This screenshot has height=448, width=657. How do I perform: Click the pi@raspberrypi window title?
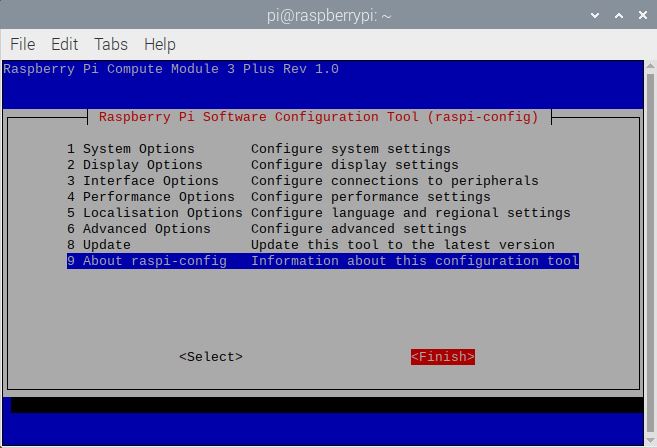click(329, 16)
